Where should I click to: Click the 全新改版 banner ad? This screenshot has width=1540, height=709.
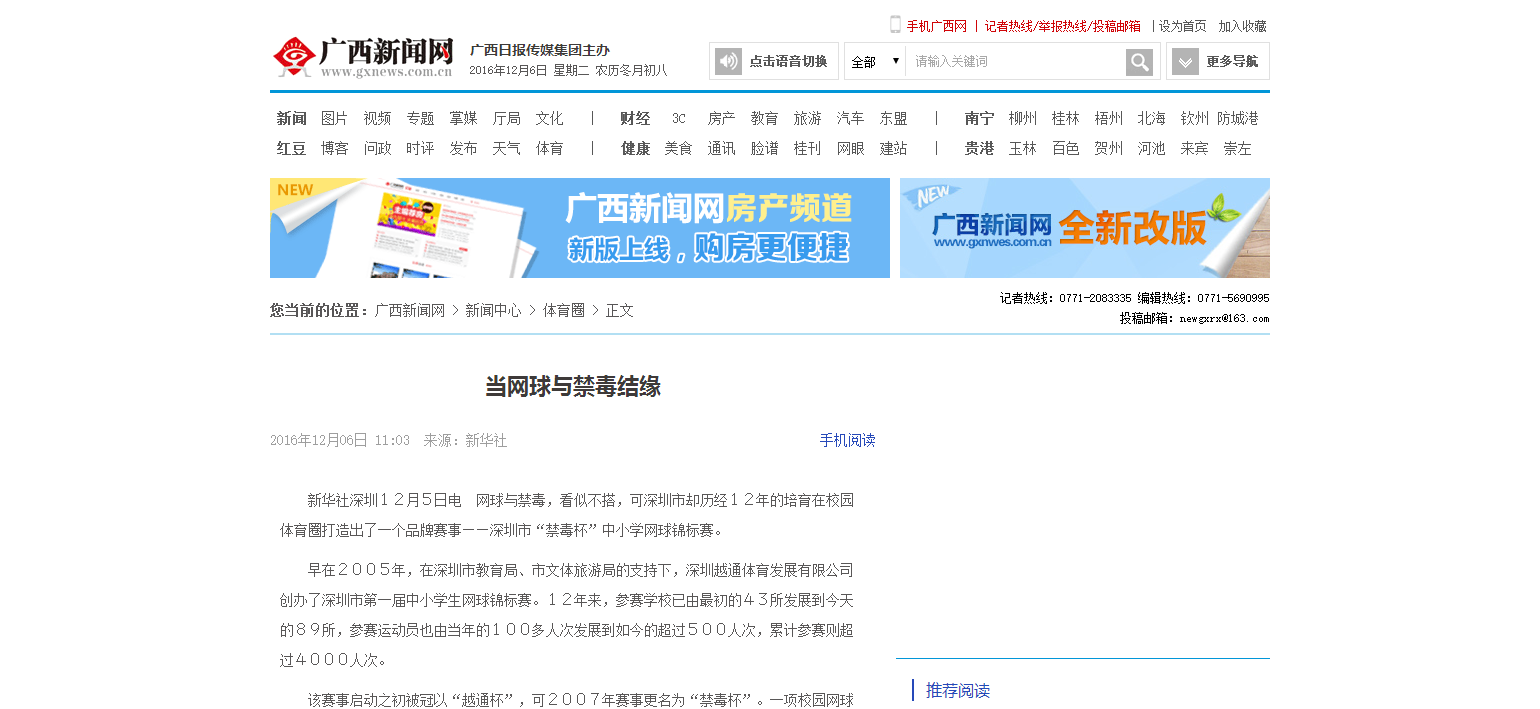click(1085, 228)
